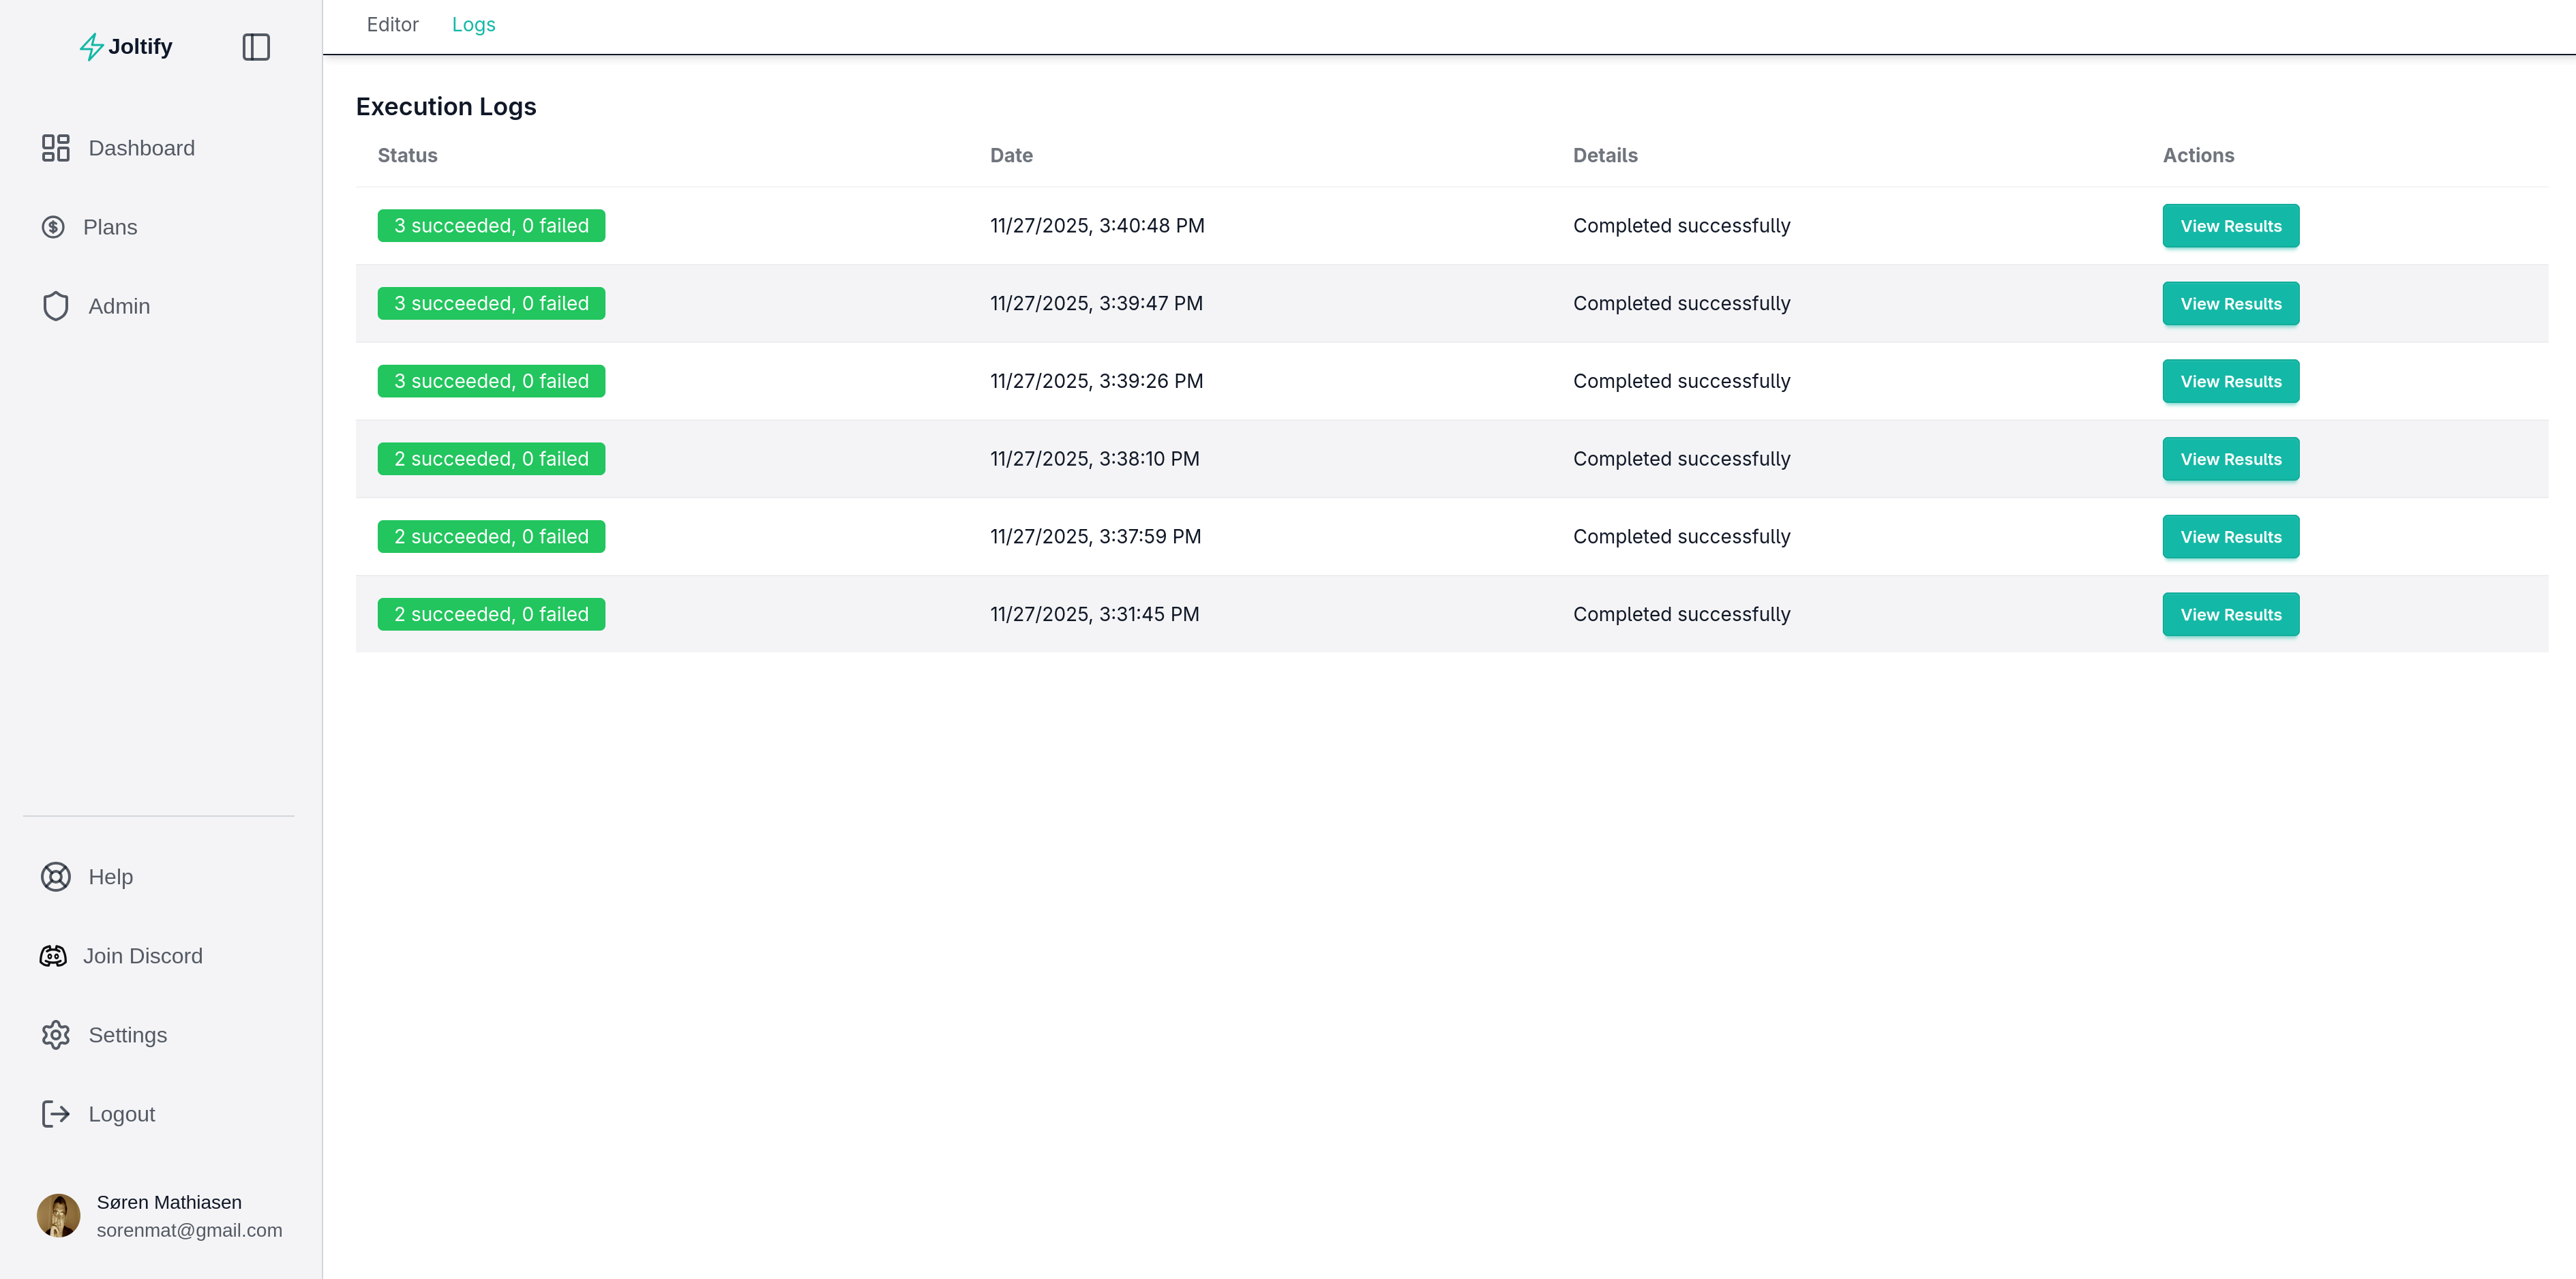This screenshot has height=1279, width=2576.
Task: Collapse the sidebar panel toggle
Action: 256,47
